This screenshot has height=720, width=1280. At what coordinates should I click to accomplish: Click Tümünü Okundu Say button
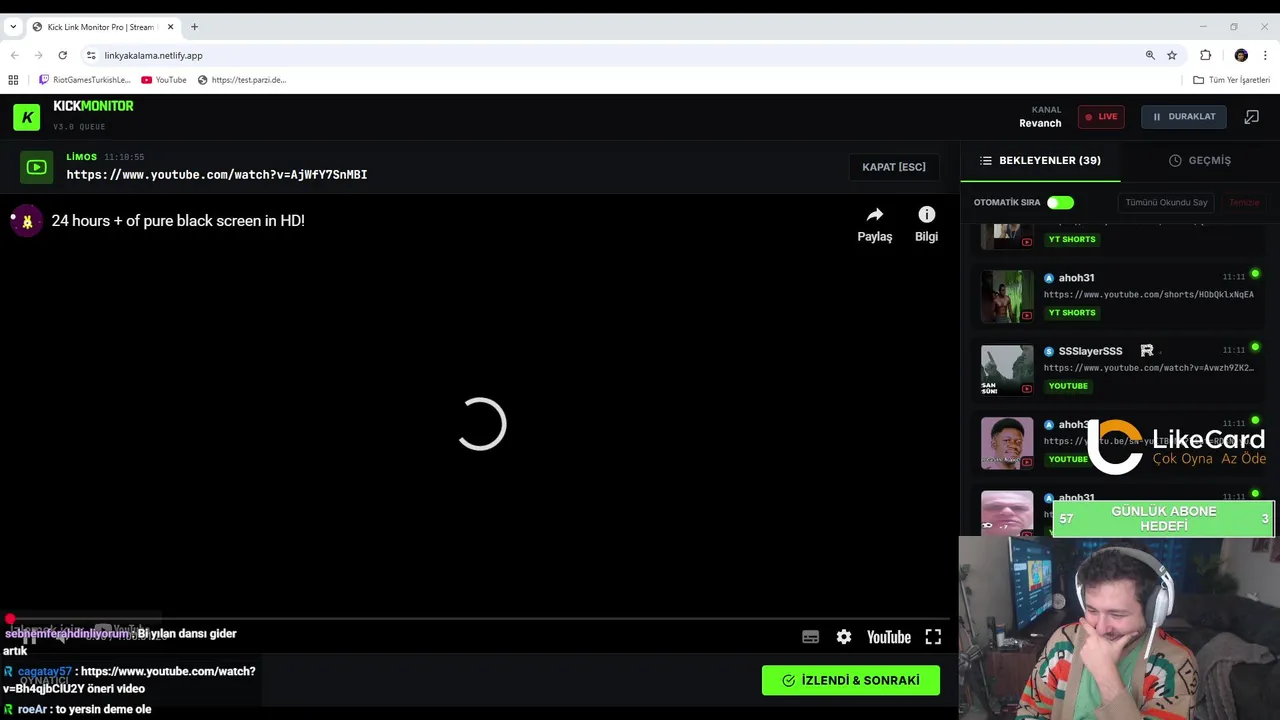(1166, 202)
